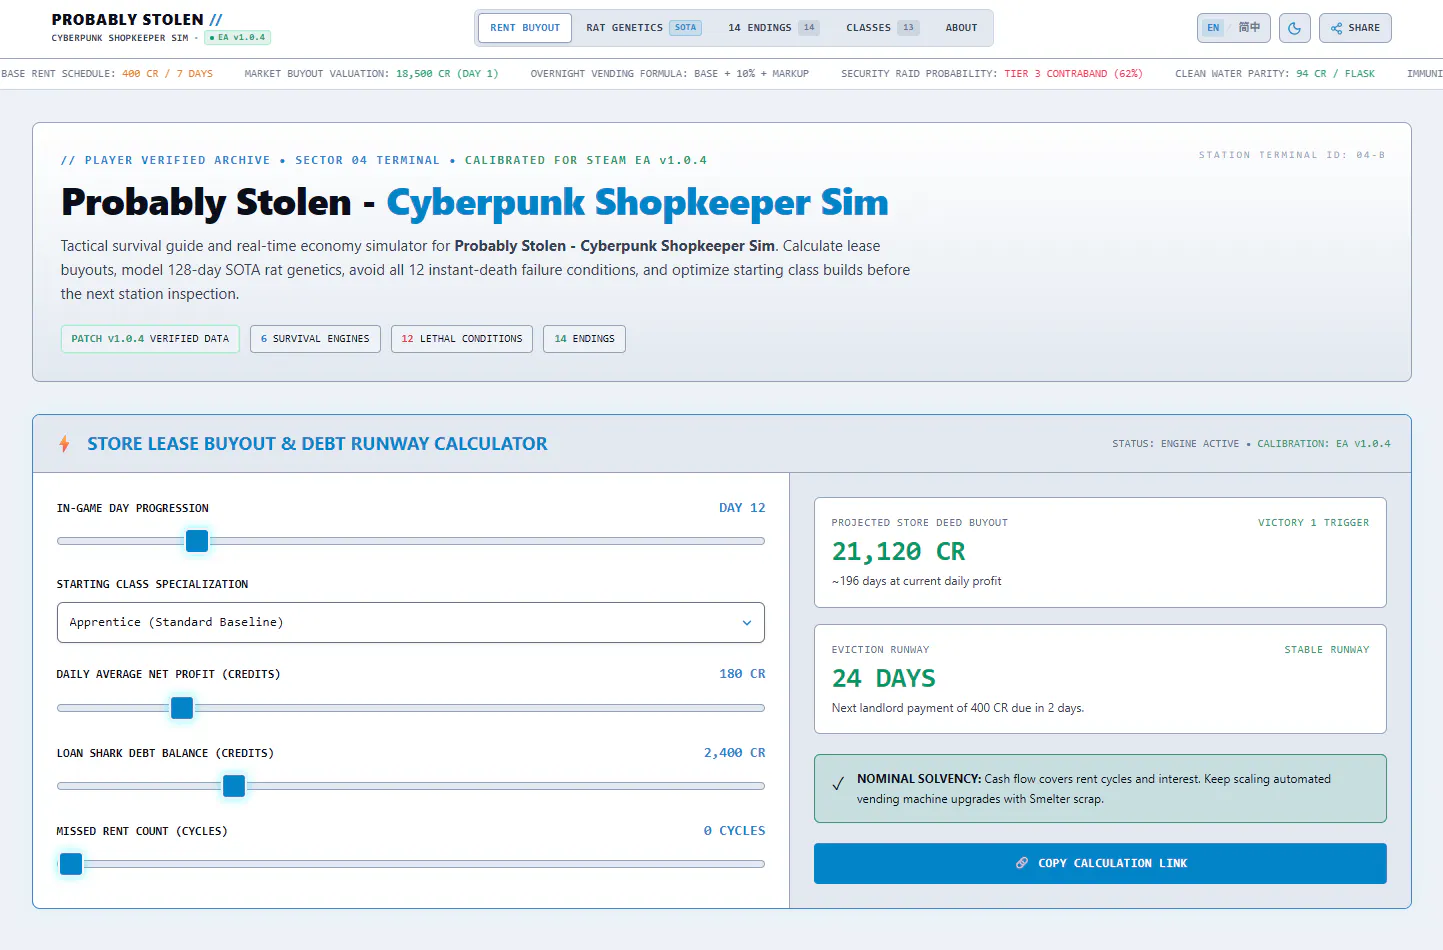
Task: Open the Starting Class Specialization dropdown
Action: click(411, 622)
